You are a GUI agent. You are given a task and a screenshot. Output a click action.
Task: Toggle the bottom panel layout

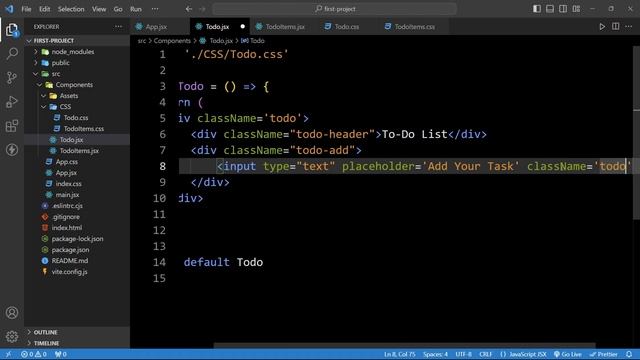[550, 9]
